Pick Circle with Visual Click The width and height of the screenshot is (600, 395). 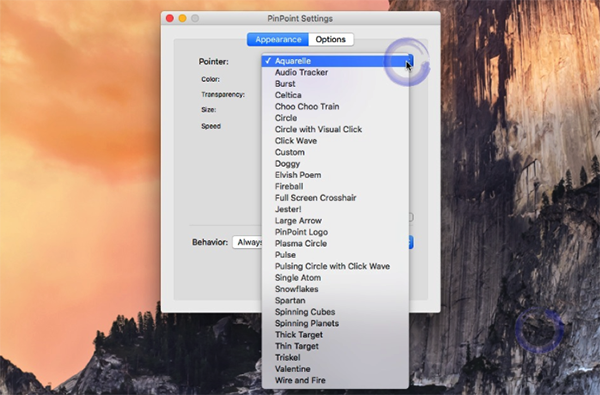(x=335, y=129)
